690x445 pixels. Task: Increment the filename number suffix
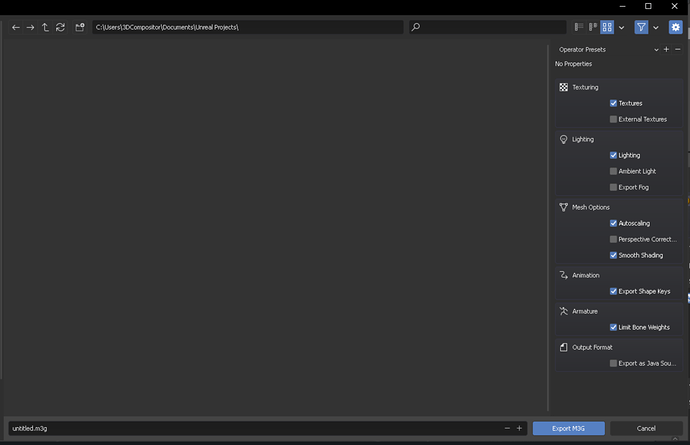(519, 428)
